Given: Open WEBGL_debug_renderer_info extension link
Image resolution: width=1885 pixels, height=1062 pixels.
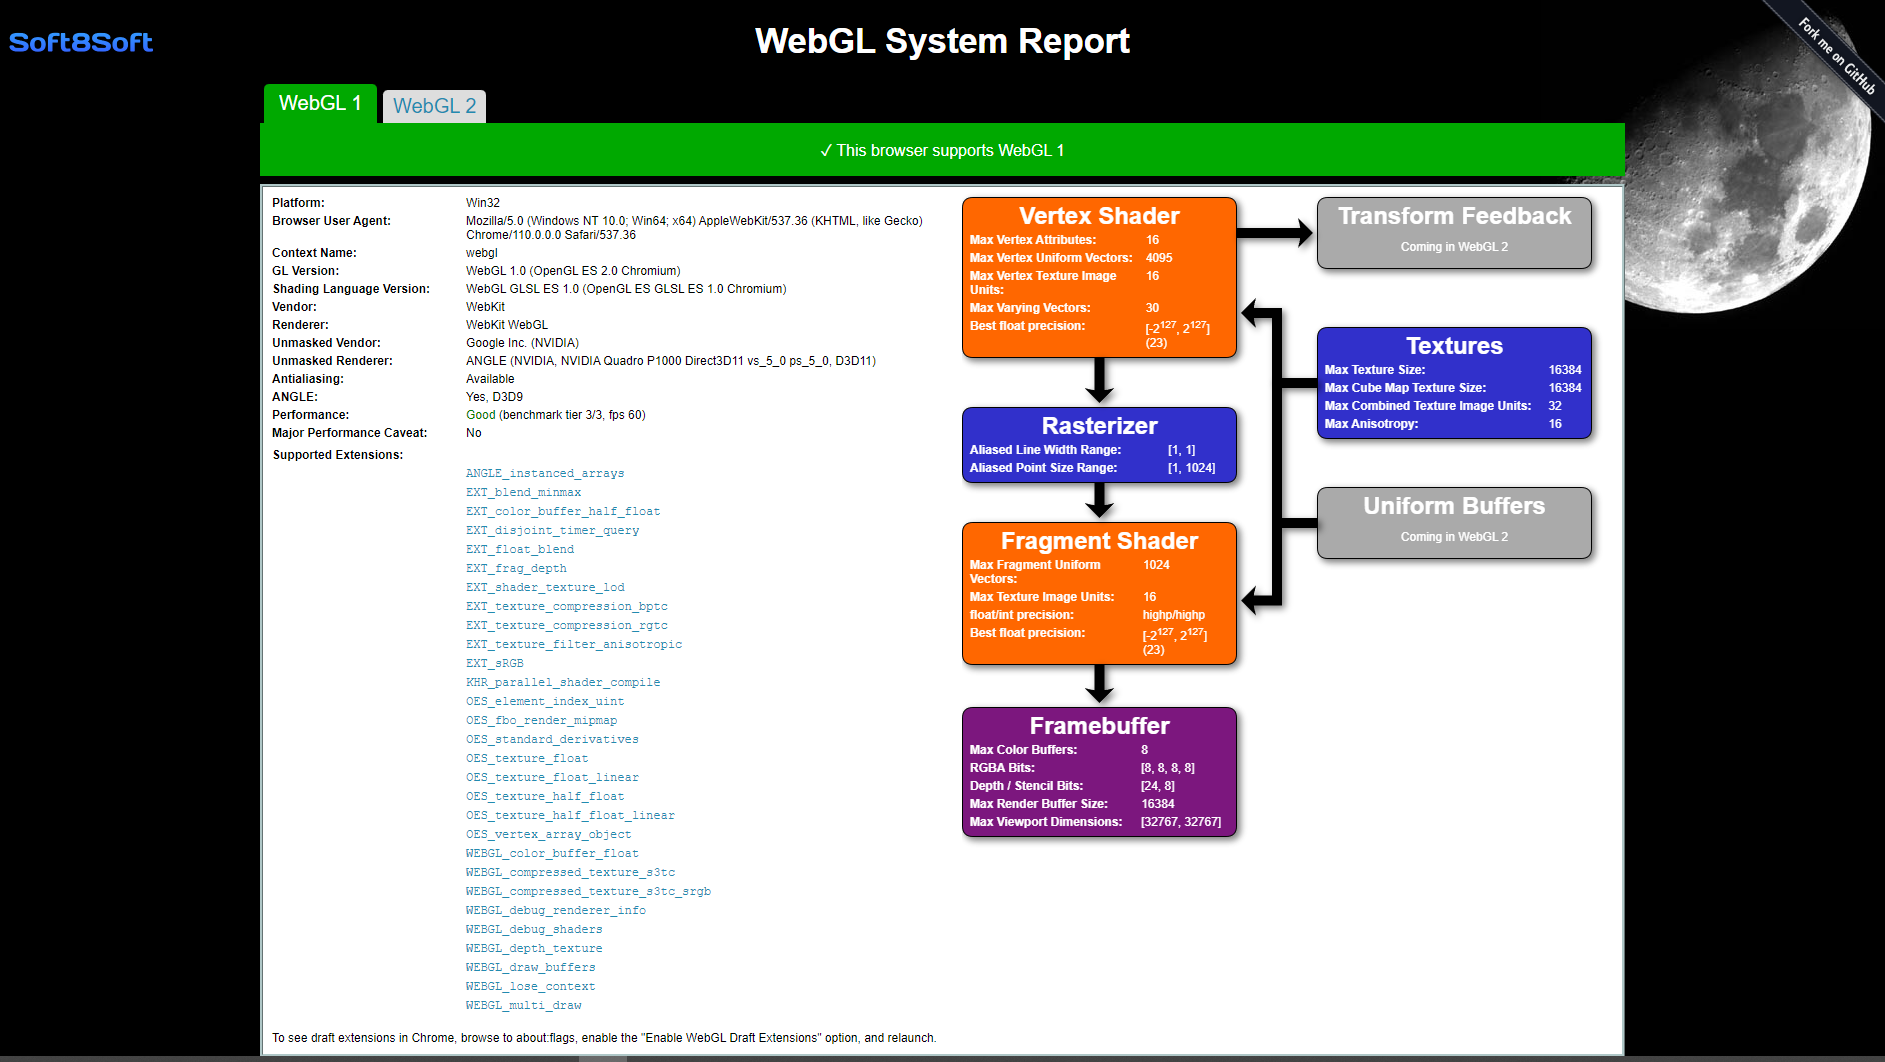Looking at the screenshot, I should point(556,910).
